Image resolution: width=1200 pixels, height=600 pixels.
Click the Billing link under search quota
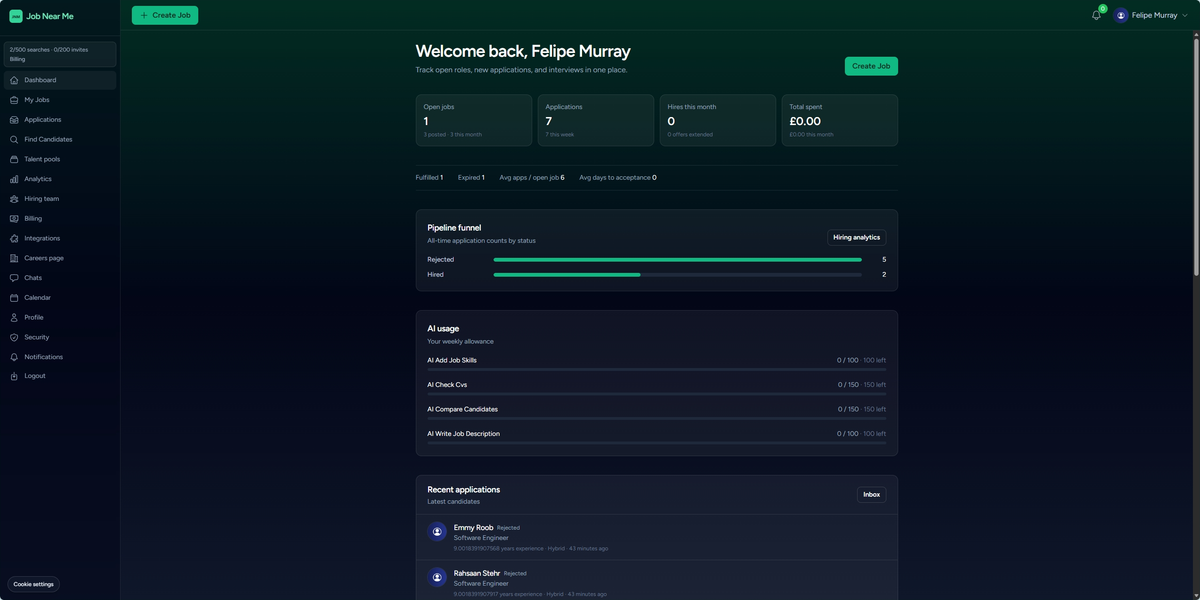tap(17, 59)
